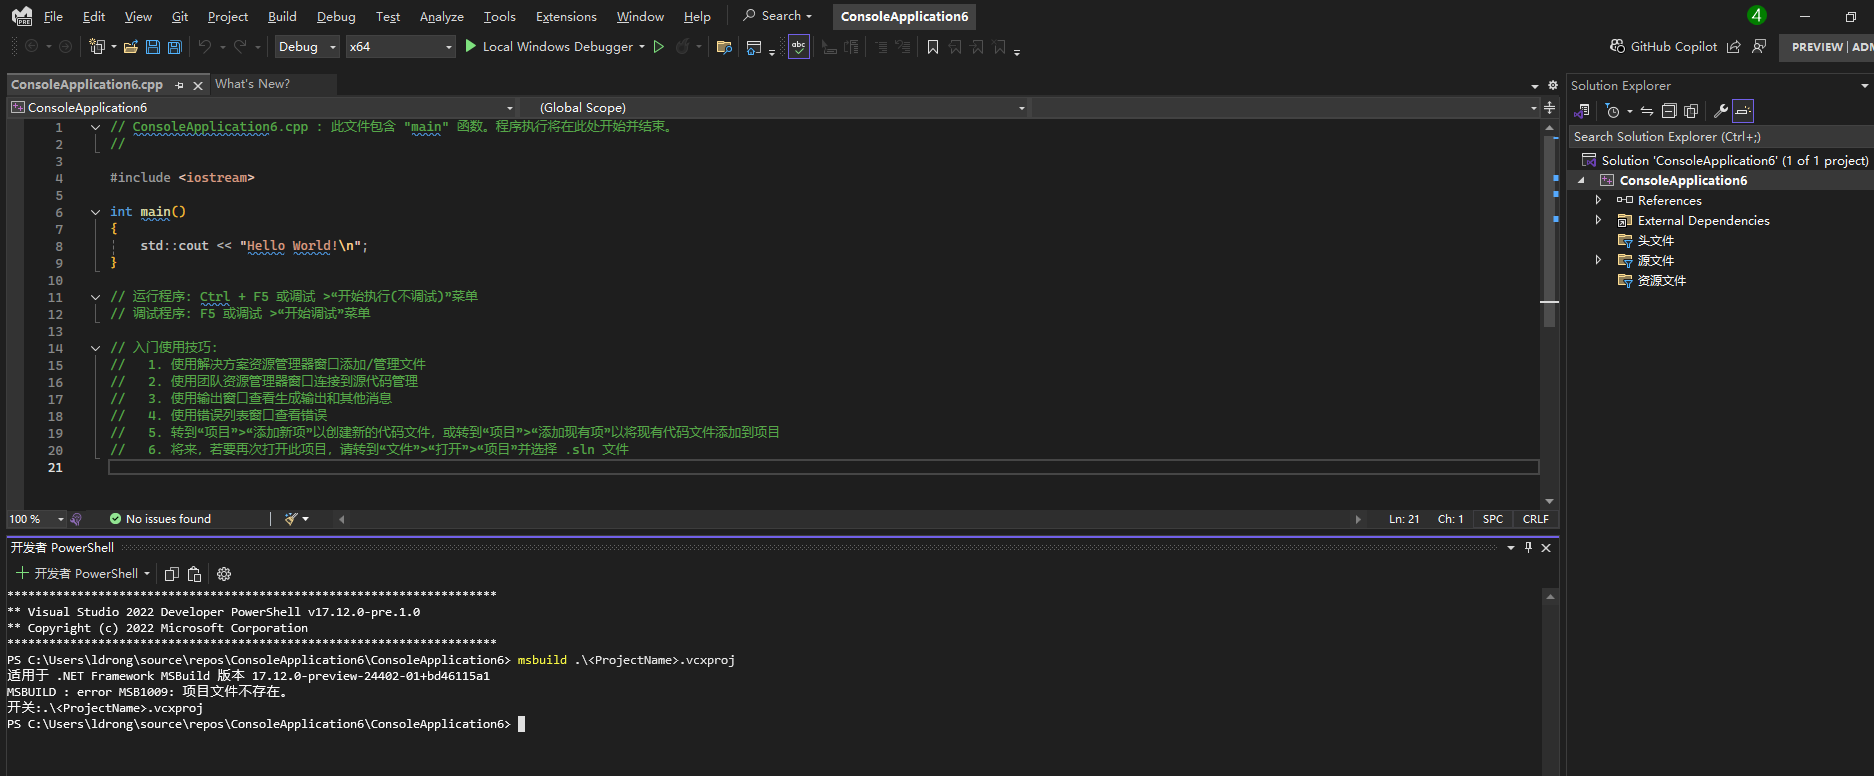
Task: Toggle the spell checker abc icon
Action: click(x=798, y=46)
